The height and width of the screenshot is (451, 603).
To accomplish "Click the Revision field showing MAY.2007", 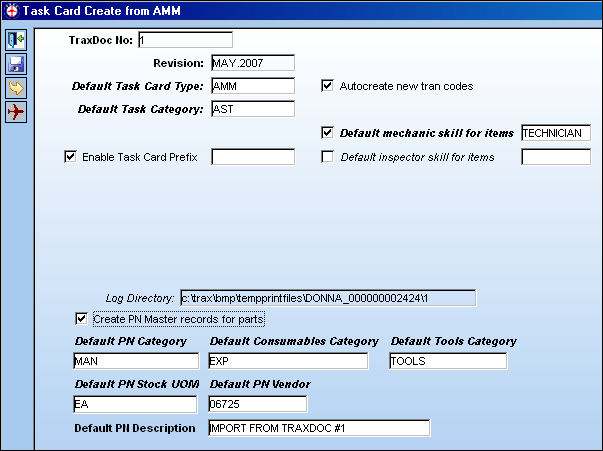I will (x=253, y=63).
